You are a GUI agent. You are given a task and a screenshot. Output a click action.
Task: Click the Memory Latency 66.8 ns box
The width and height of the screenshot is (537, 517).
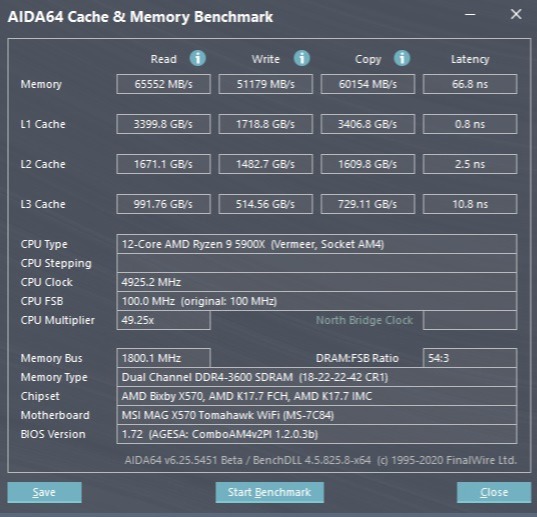point(470,84)
